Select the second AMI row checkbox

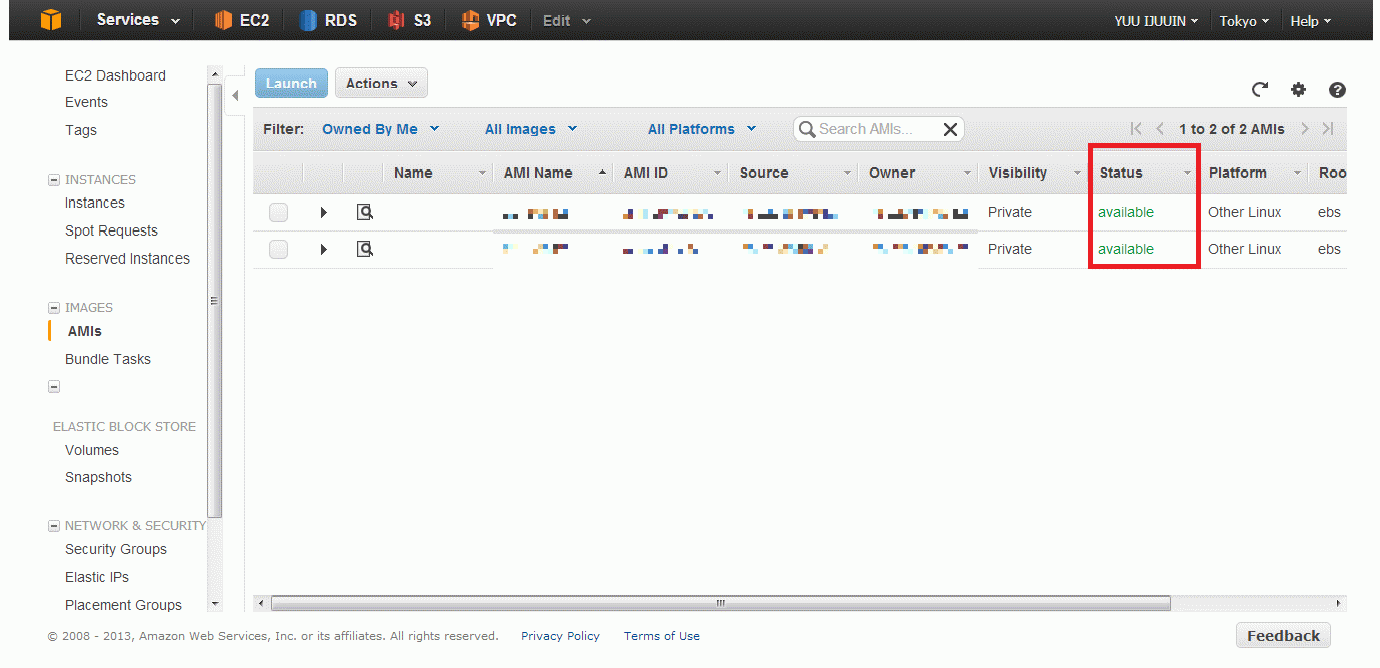coord(278,249)
